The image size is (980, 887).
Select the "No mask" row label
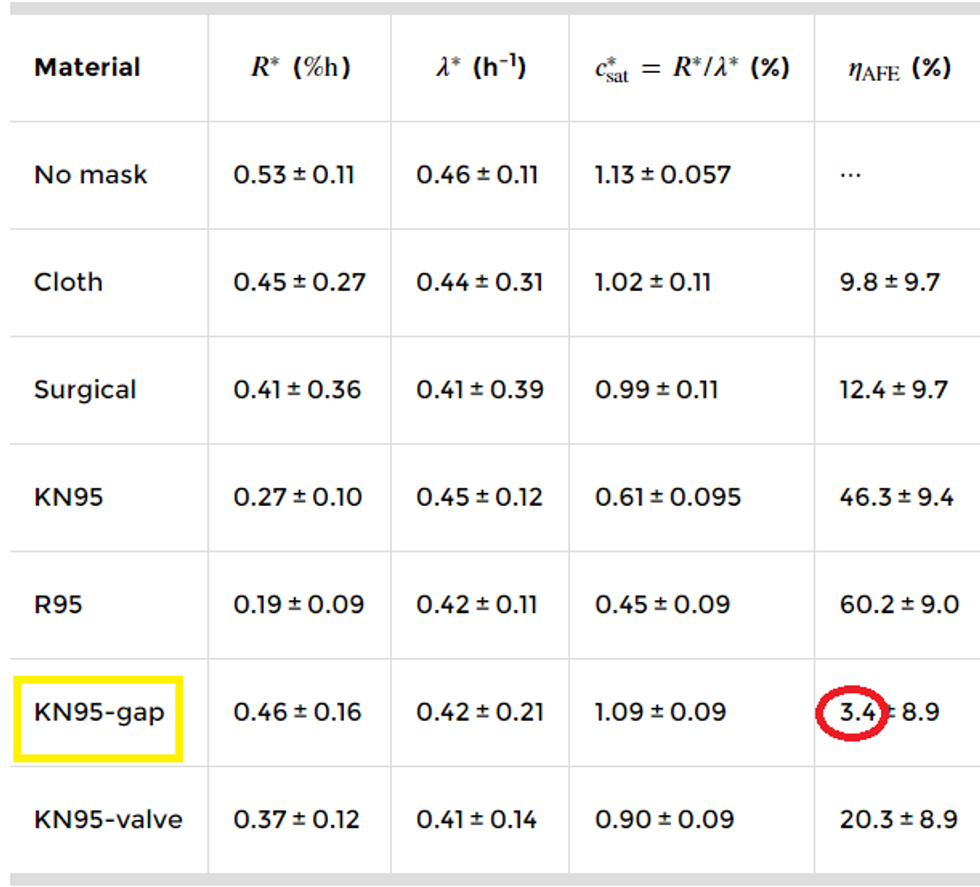pyautogui.click(x=90, y=175)
